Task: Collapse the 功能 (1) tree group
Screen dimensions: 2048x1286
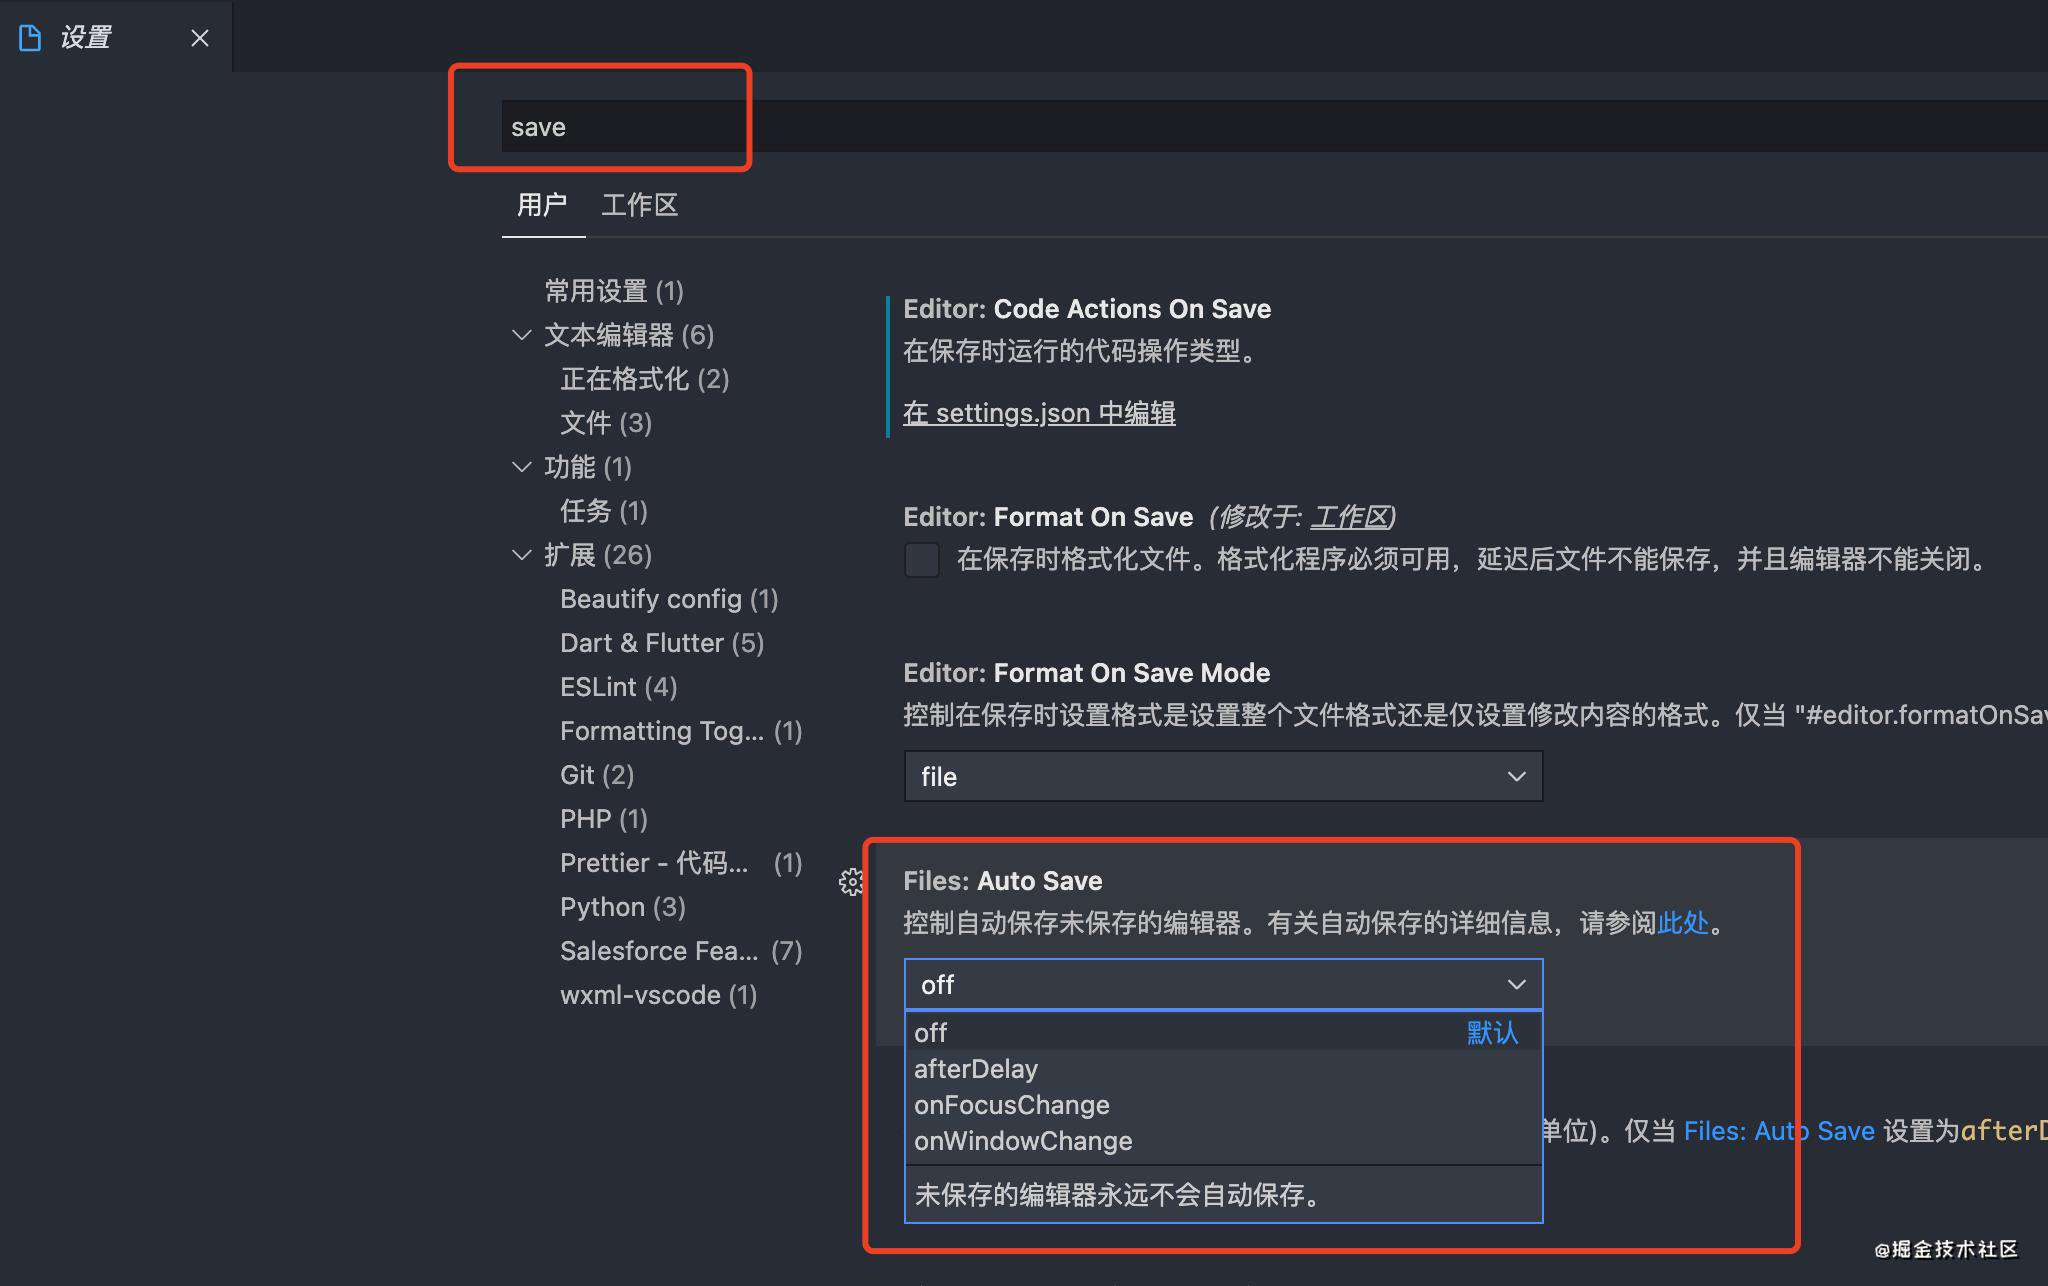Action: (521, 467)
